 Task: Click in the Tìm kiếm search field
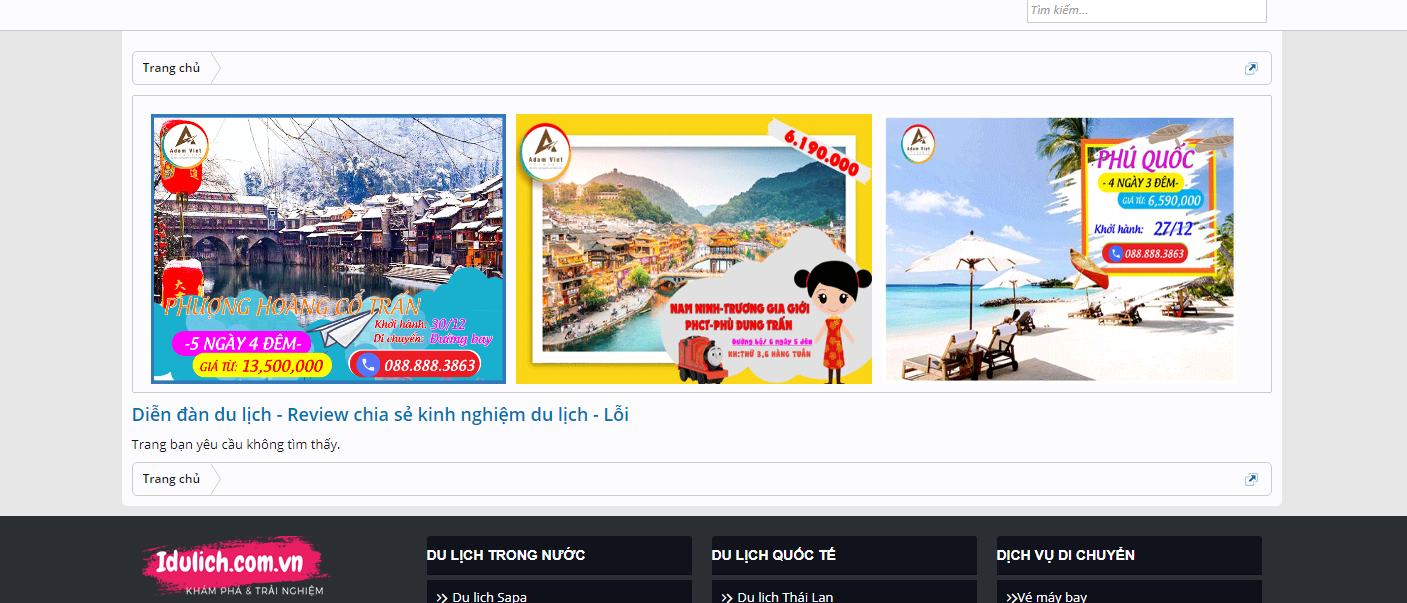(1145, 11)
